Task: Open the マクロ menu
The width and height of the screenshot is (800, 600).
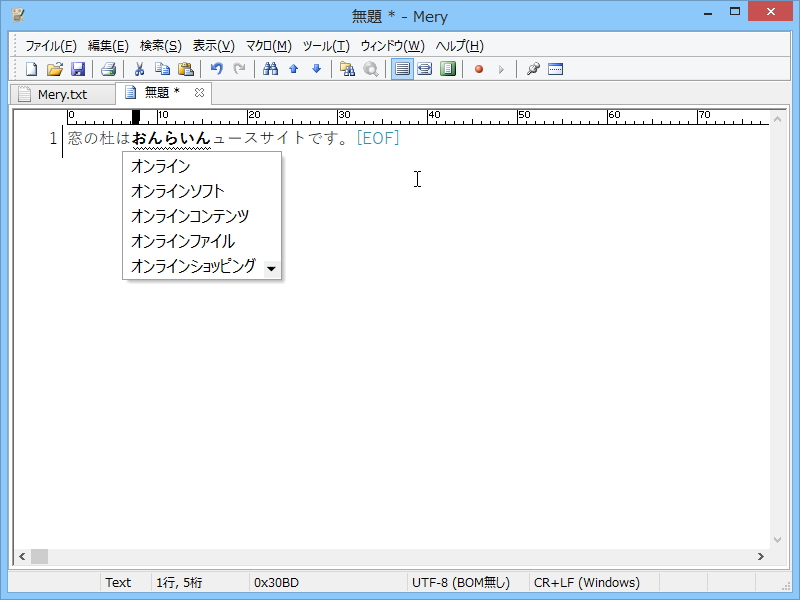Action: pyautogui.click(x=266, y=45)
